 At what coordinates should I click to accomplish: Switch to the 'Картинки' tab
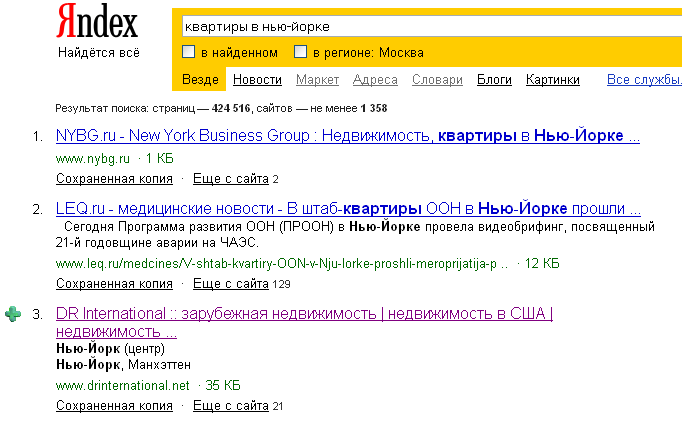coord(553,80)
